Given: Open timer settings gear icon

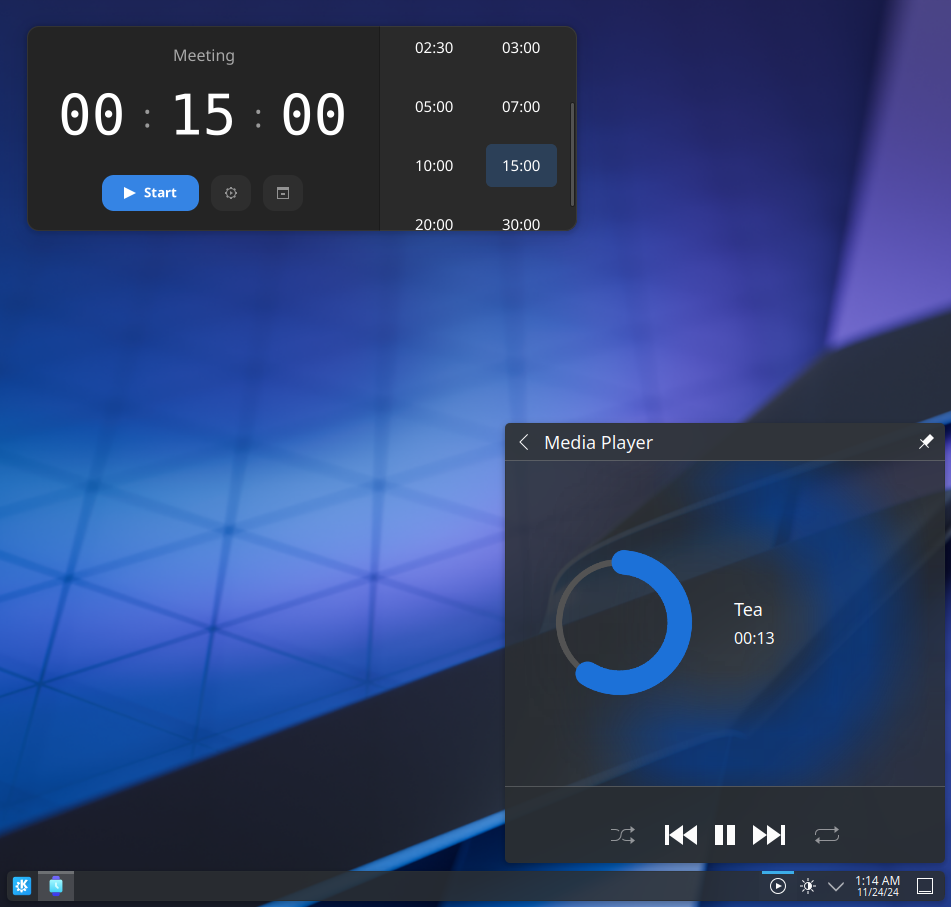Looking at the screenshot, I should point(231,193).
